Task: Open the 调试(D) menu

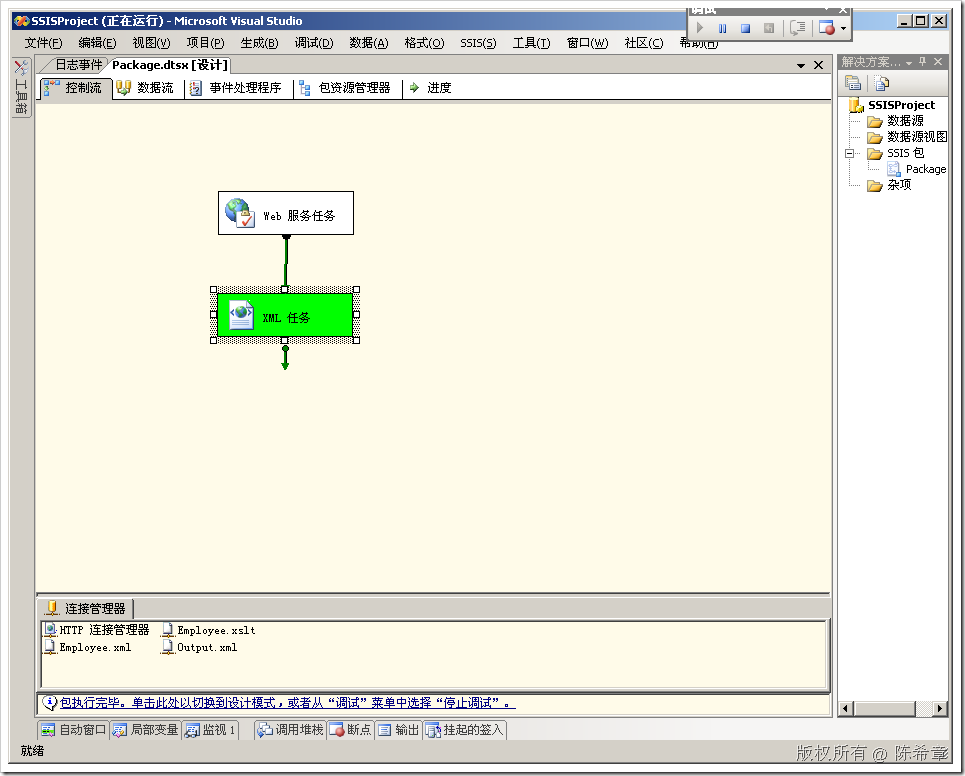Action: pyautogui.click(x=314, y=43)
